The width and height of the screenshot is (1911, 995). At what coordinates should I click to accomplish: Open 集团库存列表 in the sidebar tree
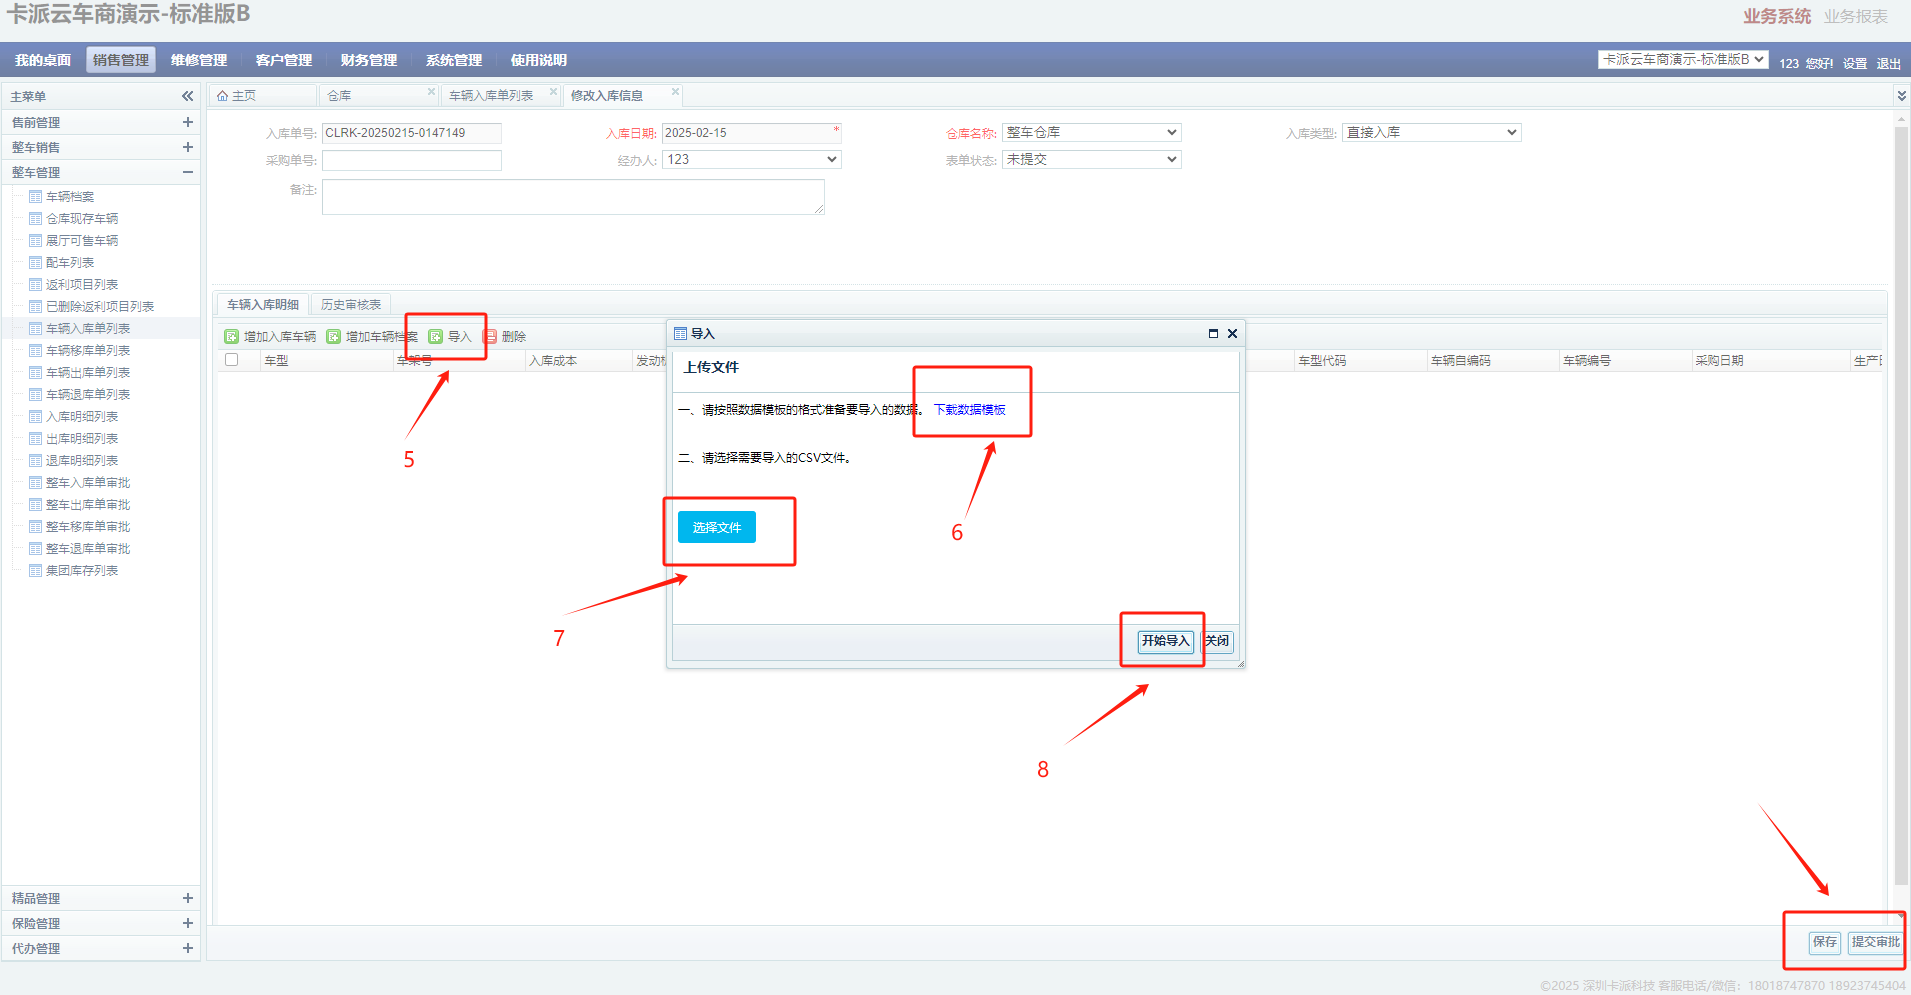[82, 571]
